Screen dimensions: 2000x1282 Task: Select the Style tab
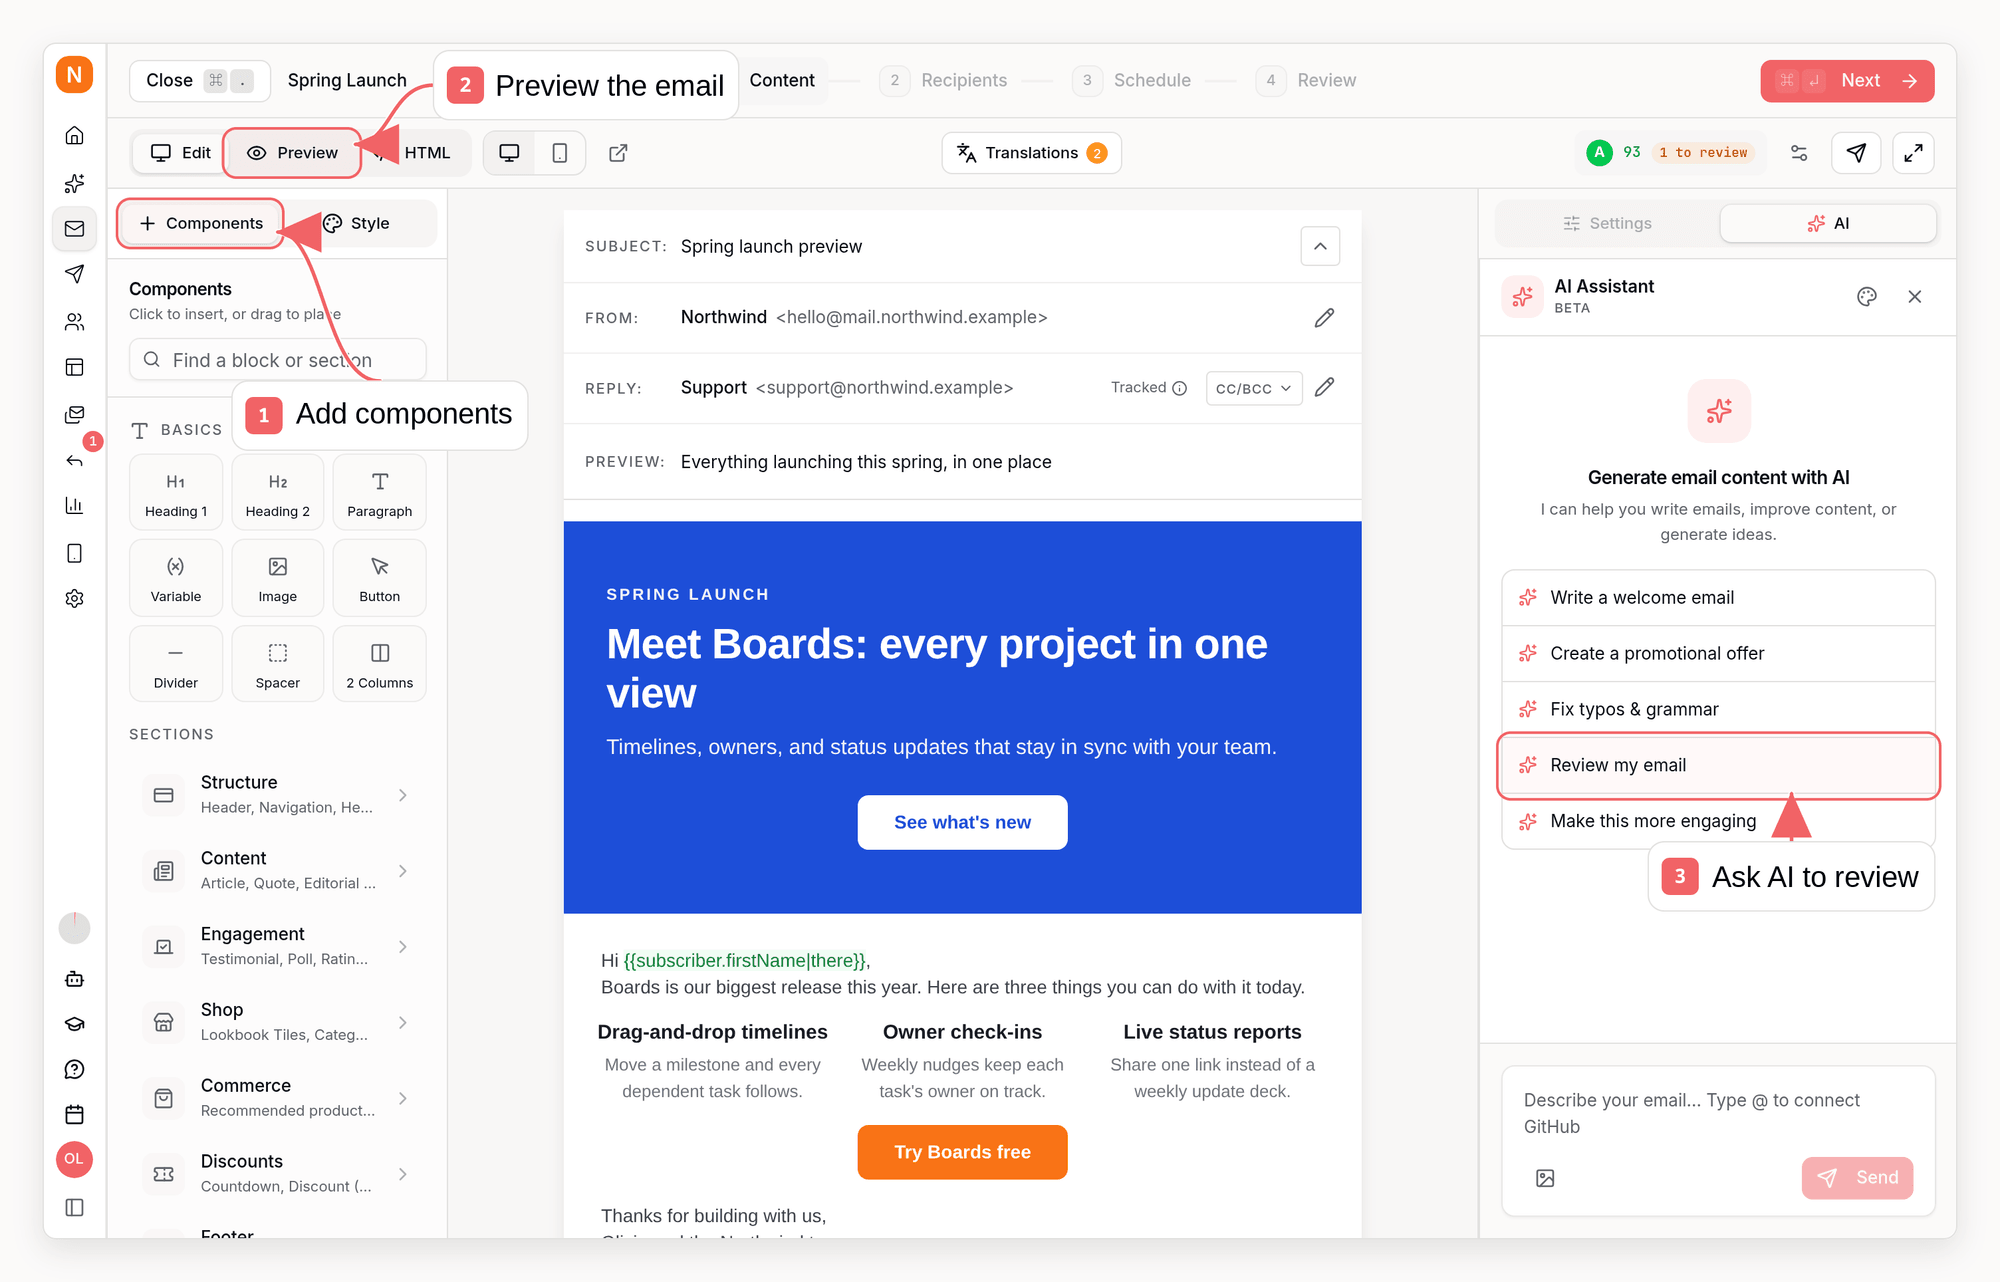click(x=357, y=223)
